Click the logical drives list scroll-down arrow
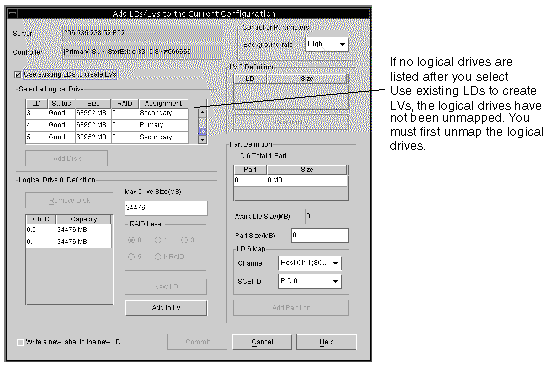Image resolution: width=549 pixels, height=368 pixels. [202, 139]
